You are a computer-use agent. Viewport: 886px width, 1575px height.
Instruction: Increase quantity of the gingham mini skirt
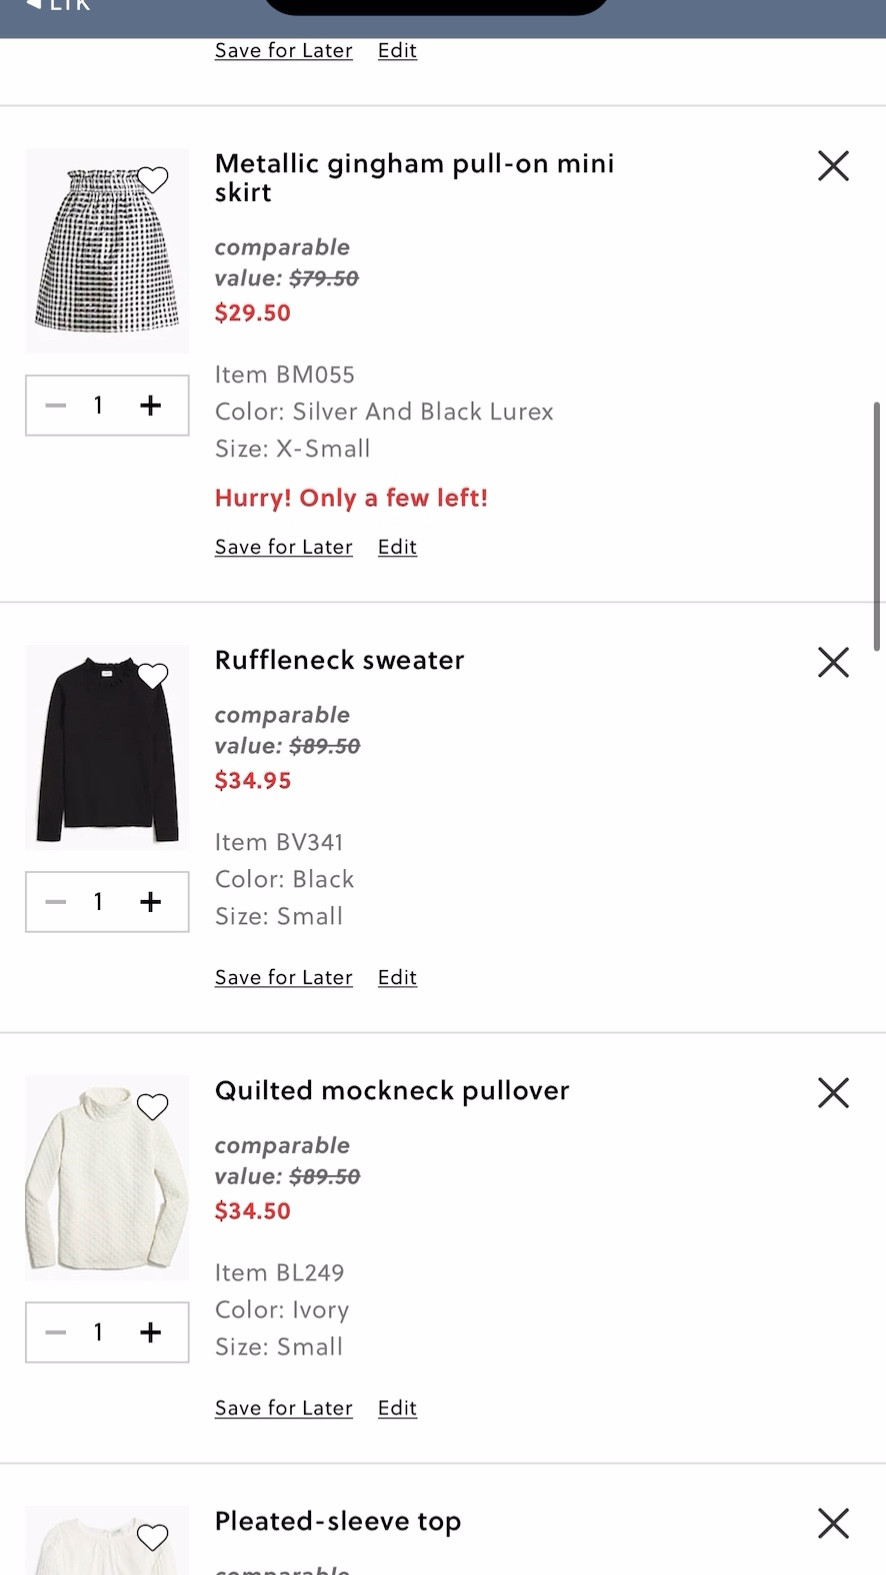[151, 405]
